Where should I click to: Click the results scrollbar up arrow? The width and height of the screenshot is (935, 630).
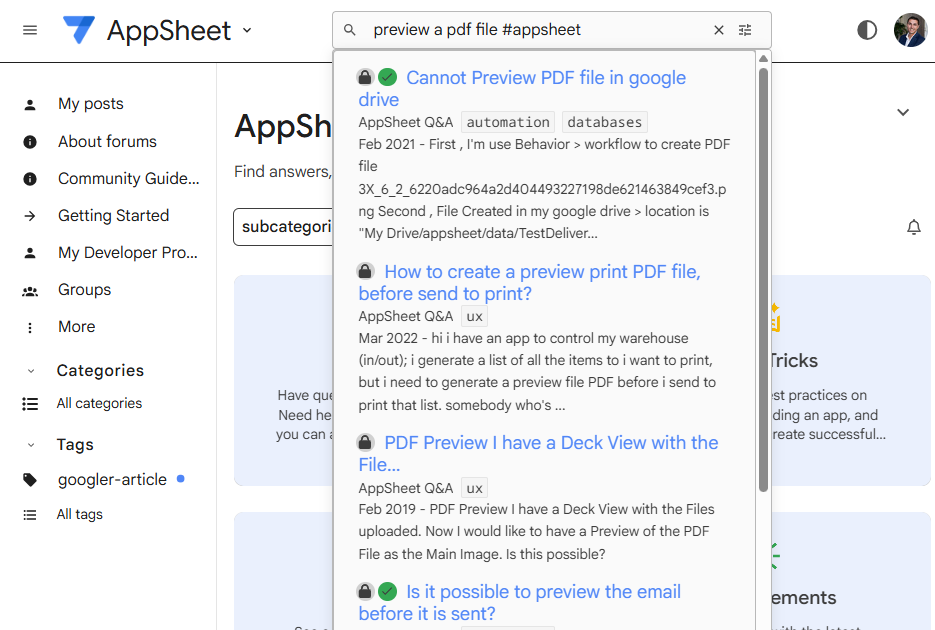pyautogui.click(x=763, y=58)
